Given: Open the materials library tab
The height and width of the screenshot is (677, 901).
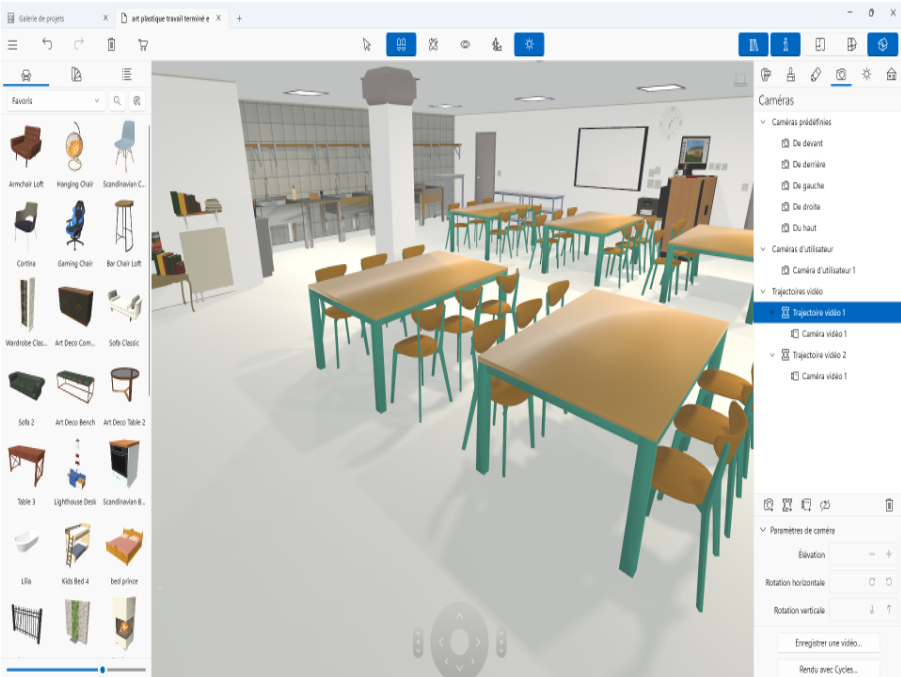Looking at the screenshot, I should [x=76, y=74].
